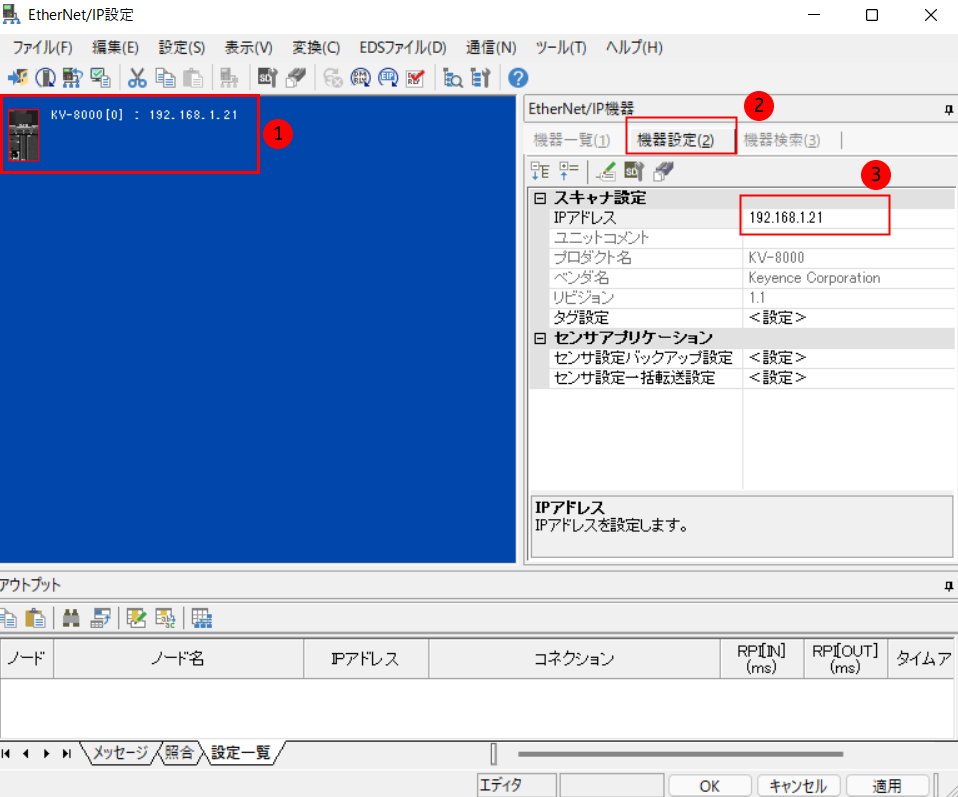The image size is (958, 797).
Task: Click the SD wrench icon in device settings panel
Action: pos(634,171)
